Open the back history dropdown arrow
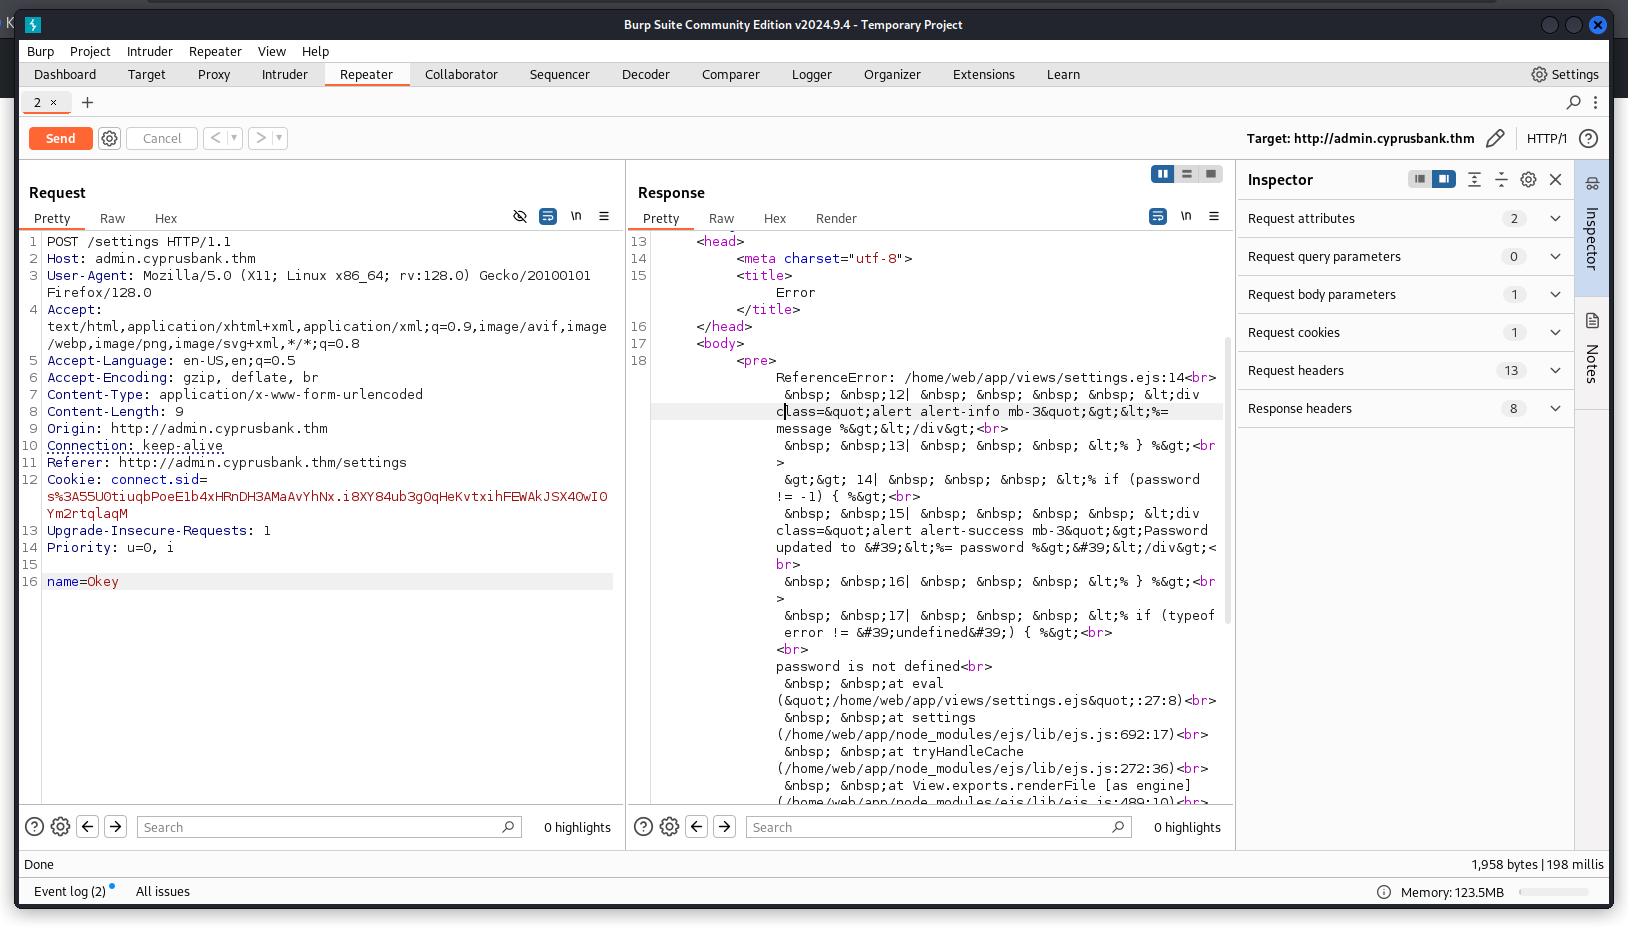This screenshot has width=1628, height=931. pos(234,138)
